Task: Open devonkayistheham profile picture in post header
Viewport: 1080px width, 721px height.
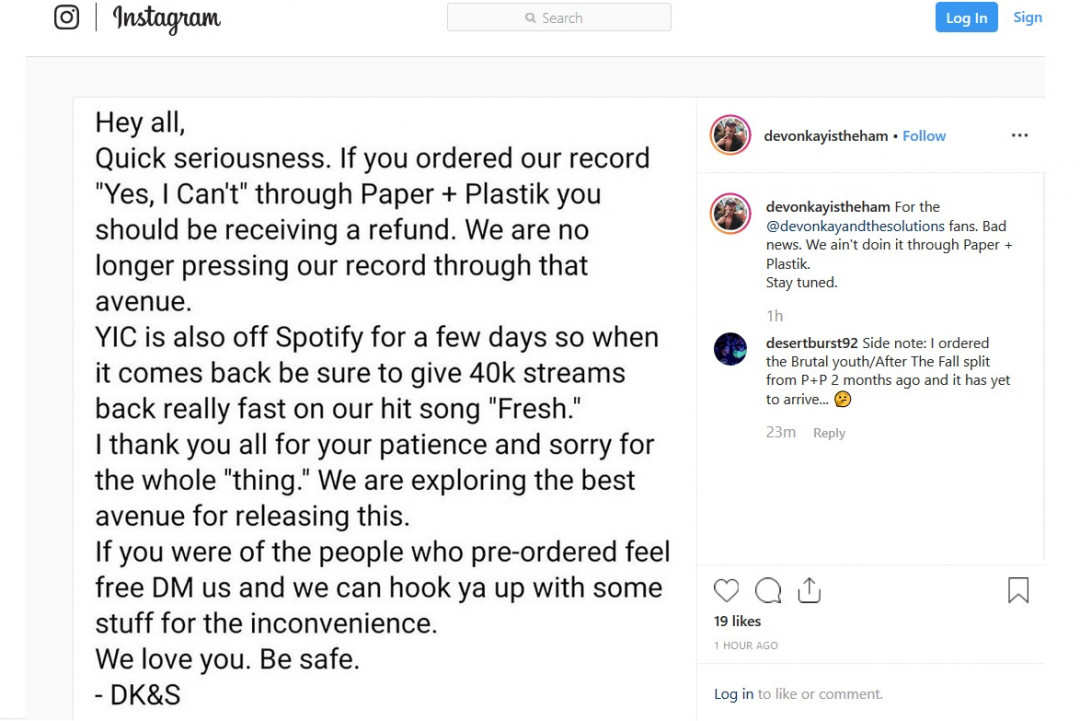Action: click(730, 135)
